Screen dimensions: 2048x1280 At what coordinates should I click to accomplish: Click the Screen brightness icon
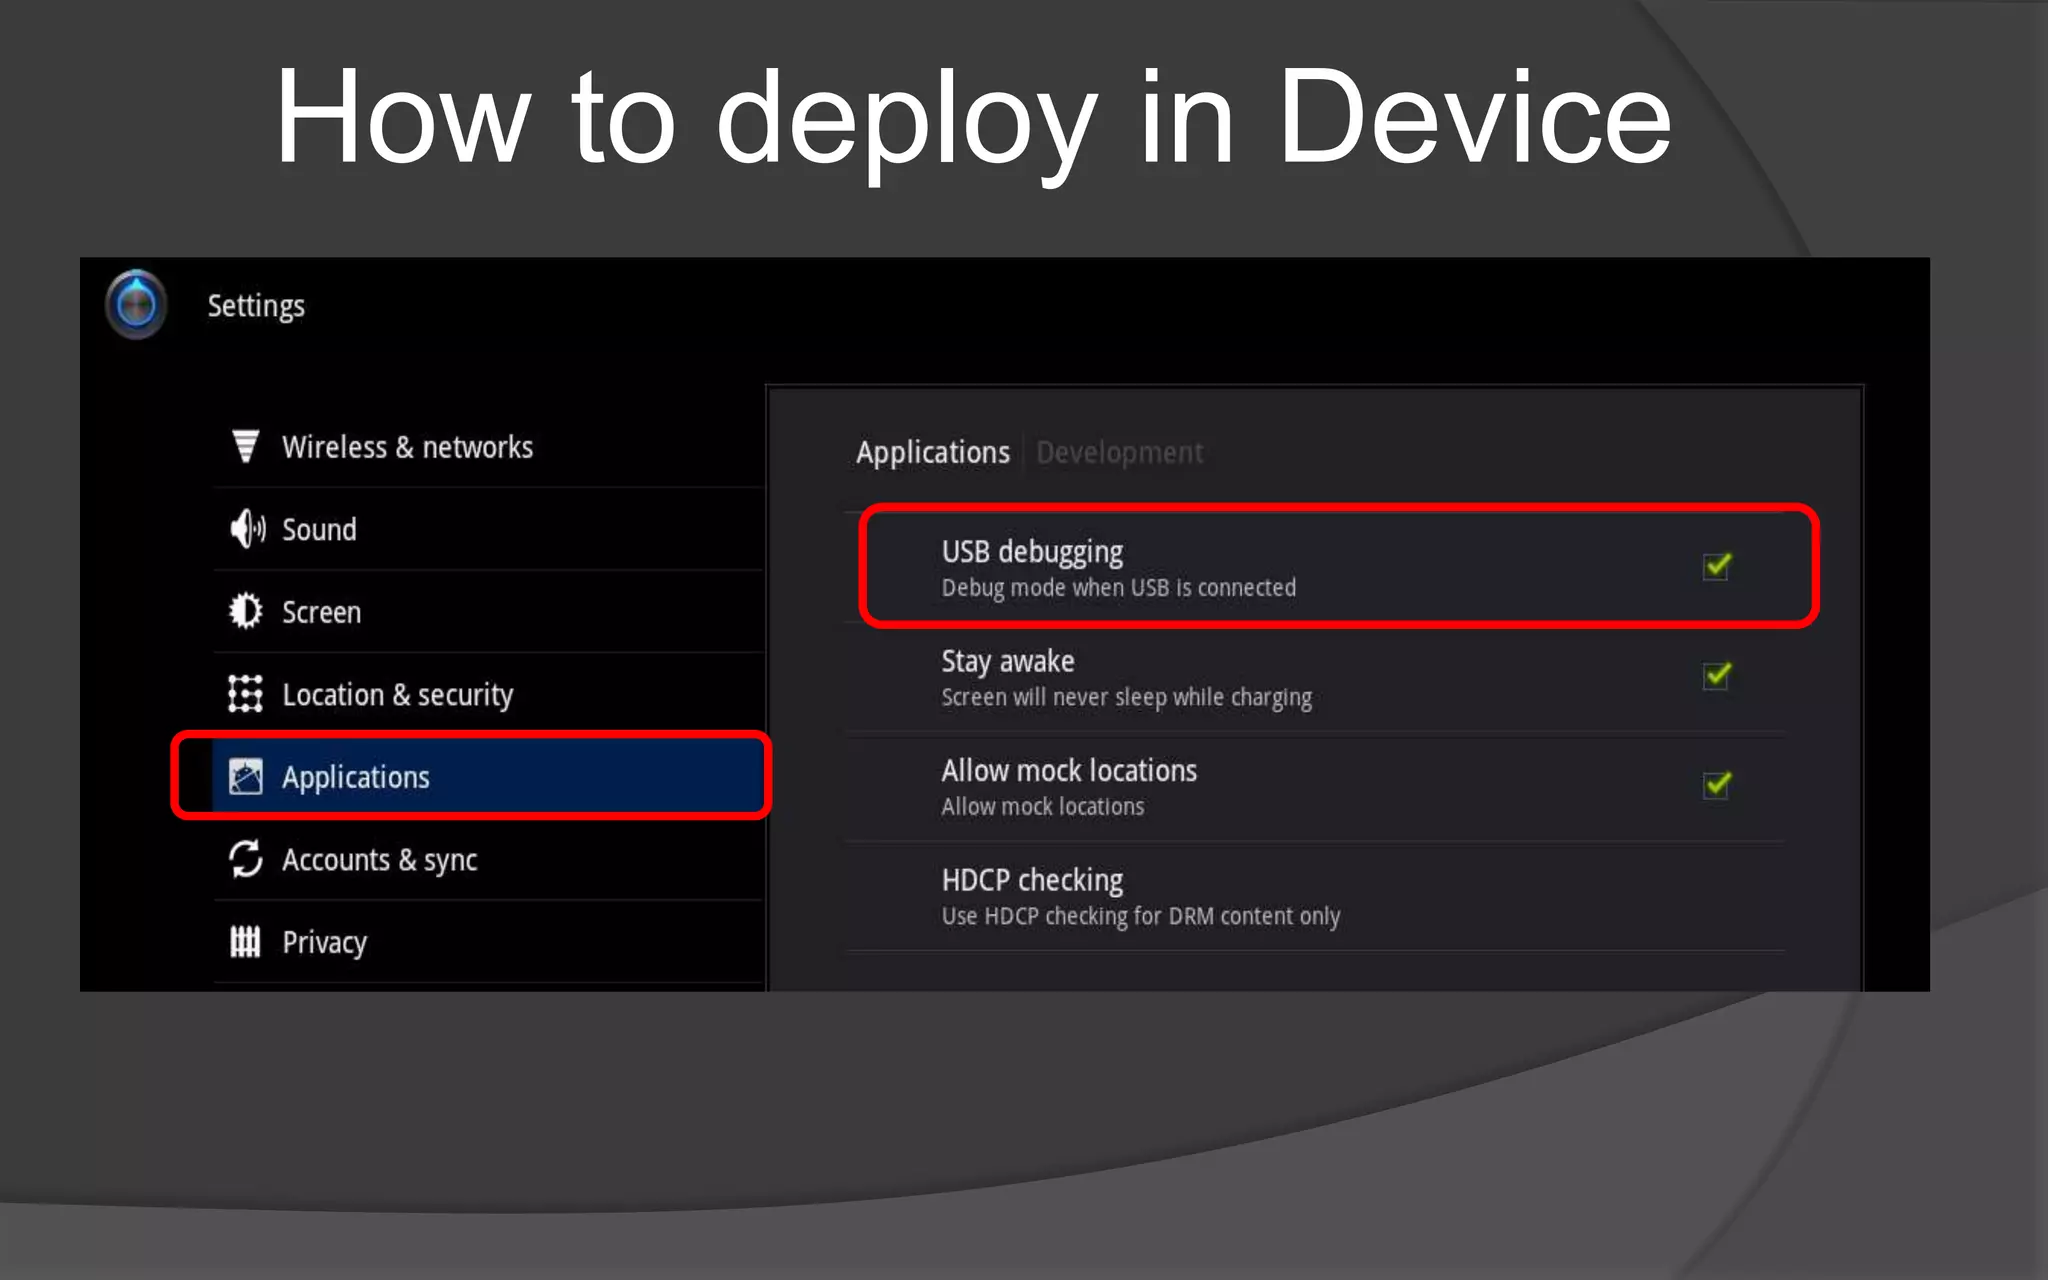(245, 611)
